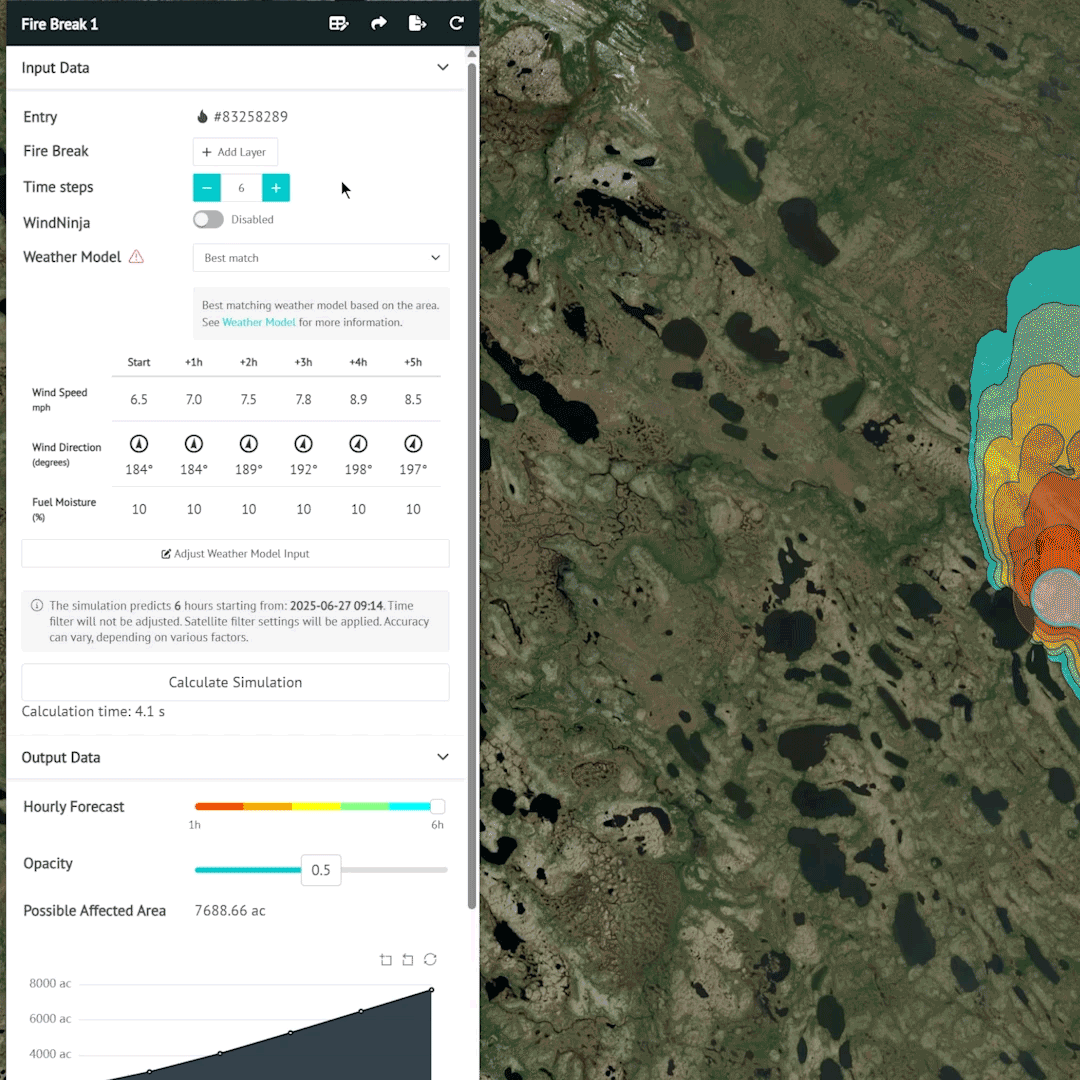
Task: Click the +2h wind speed value 7.5
Action: 249,399
